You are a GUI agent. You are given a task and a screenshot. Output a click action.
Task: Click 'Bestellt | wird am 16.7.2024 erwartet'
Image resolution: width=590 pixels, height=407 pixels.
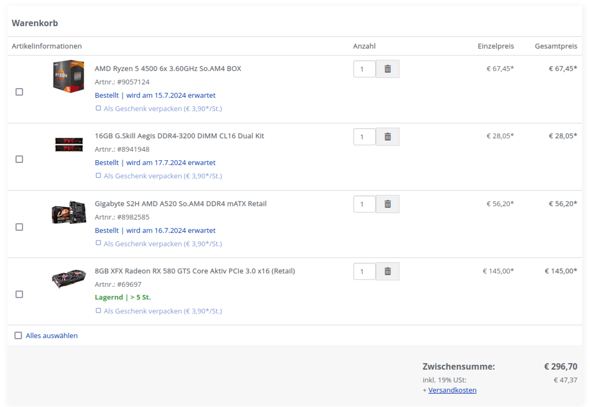coord(155,230)
